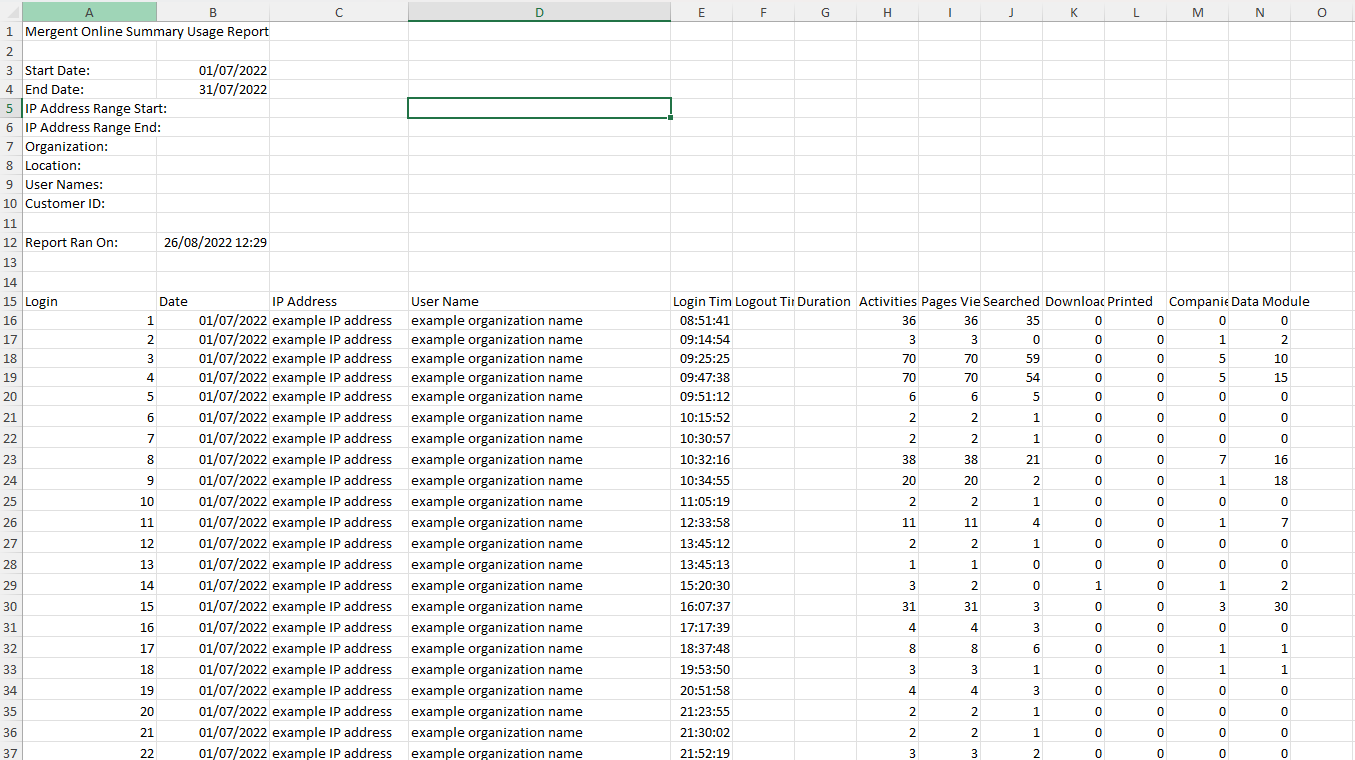Select Start Date value 01/07/2022 in row 3
Image resolution: width=1355 pixels, height=760 pixels.
point(213,70)
